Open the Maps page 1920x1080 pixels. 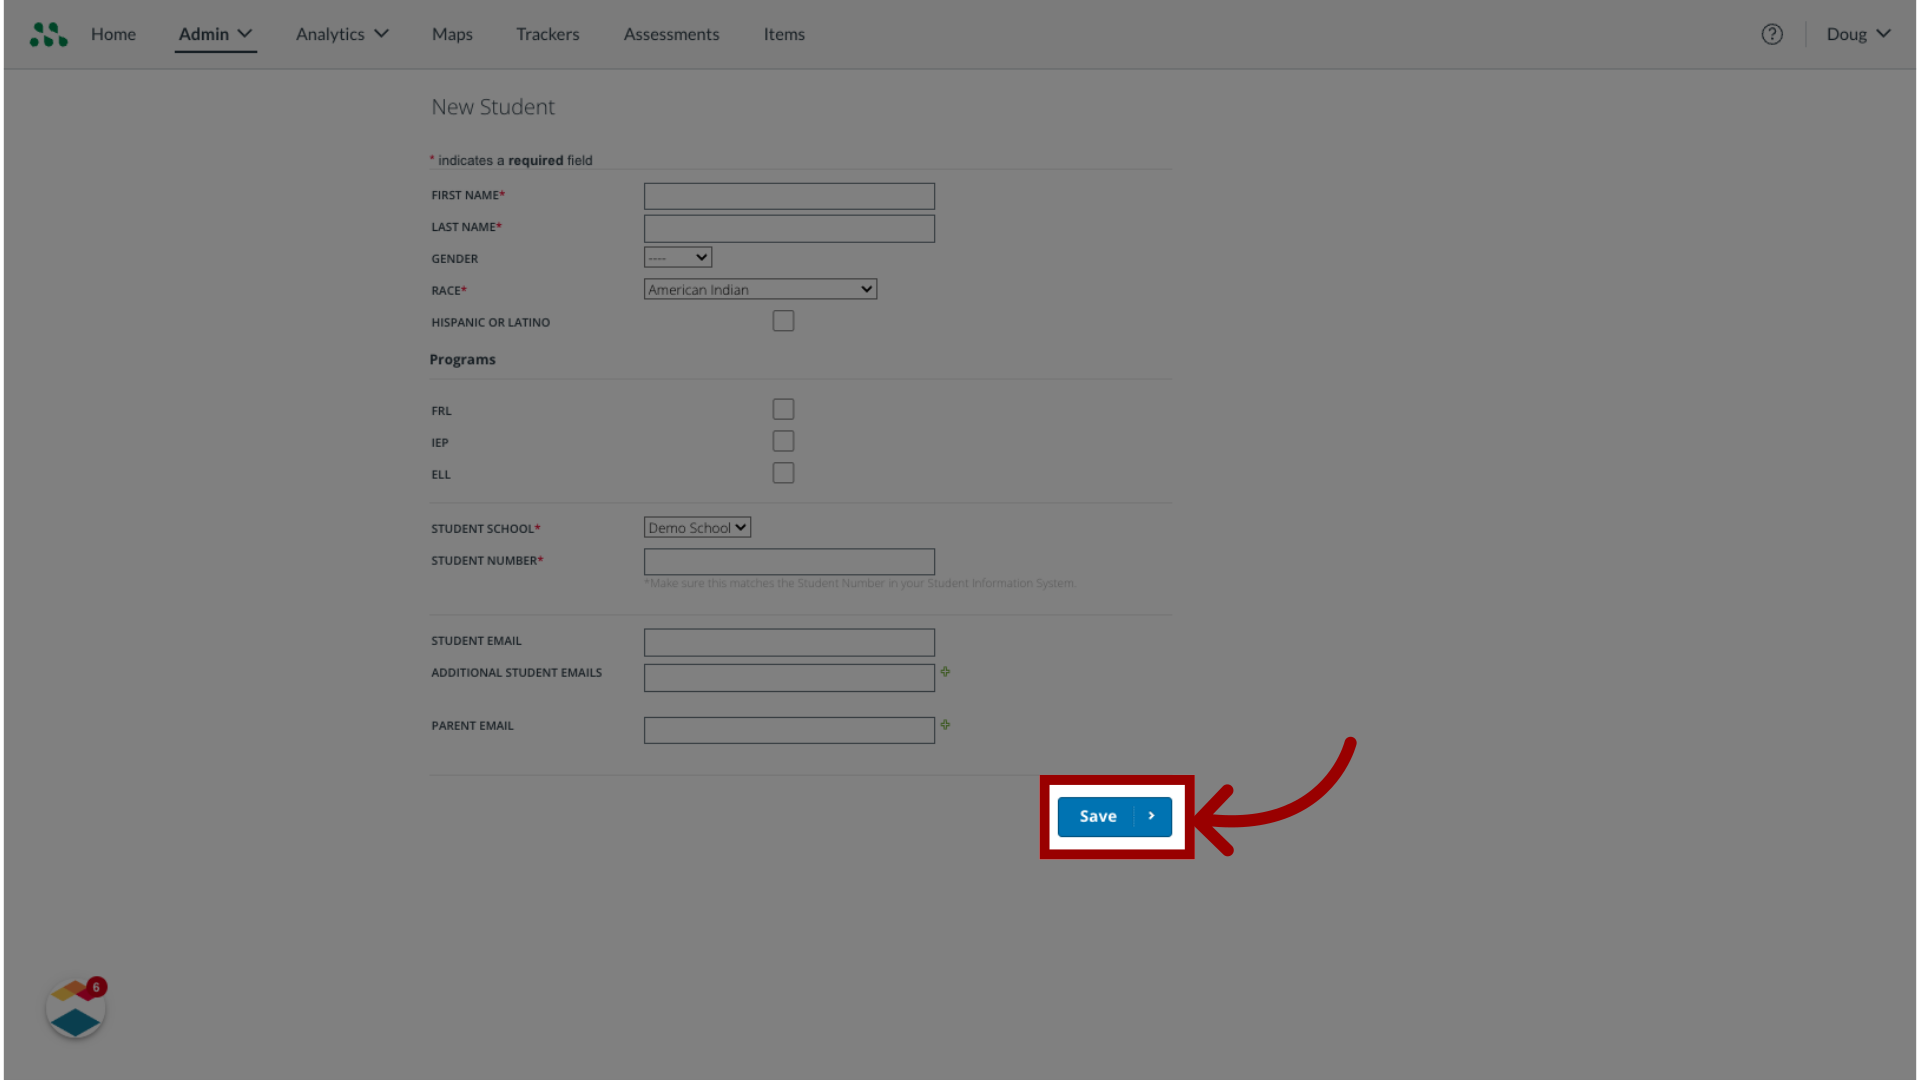coord(452,34)
